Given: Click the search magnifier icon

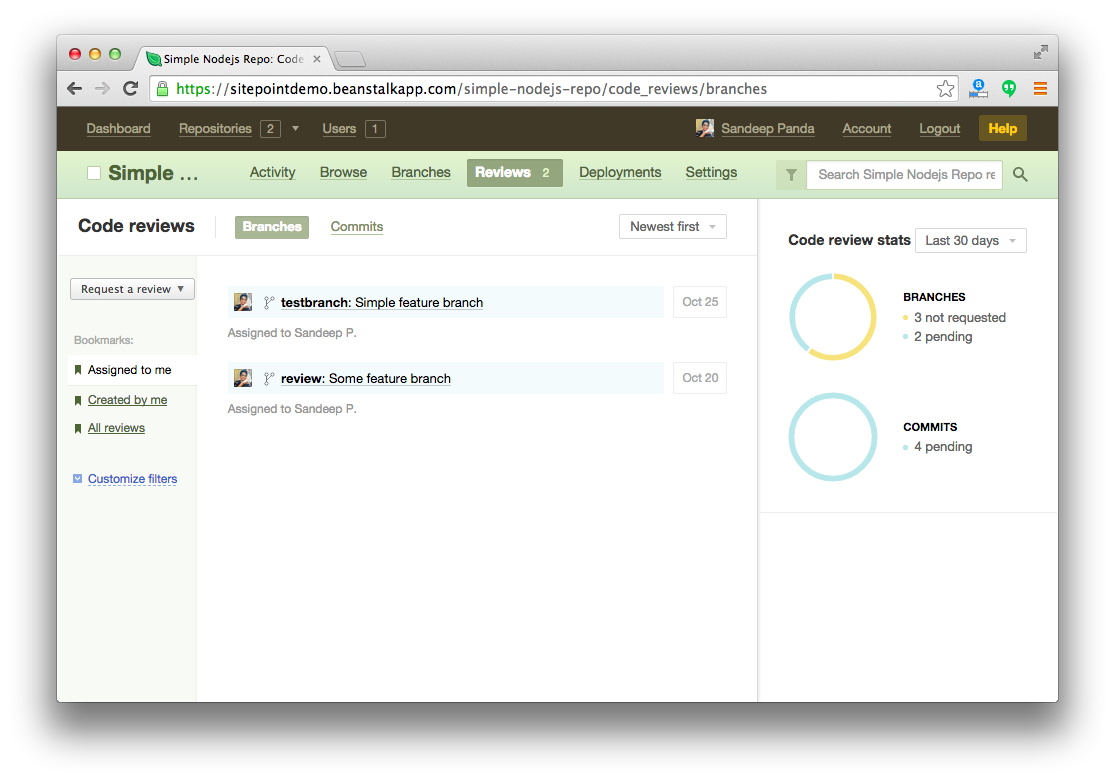Looking at the screenshot, I should pyautogui.click(x=1020, y=174).
